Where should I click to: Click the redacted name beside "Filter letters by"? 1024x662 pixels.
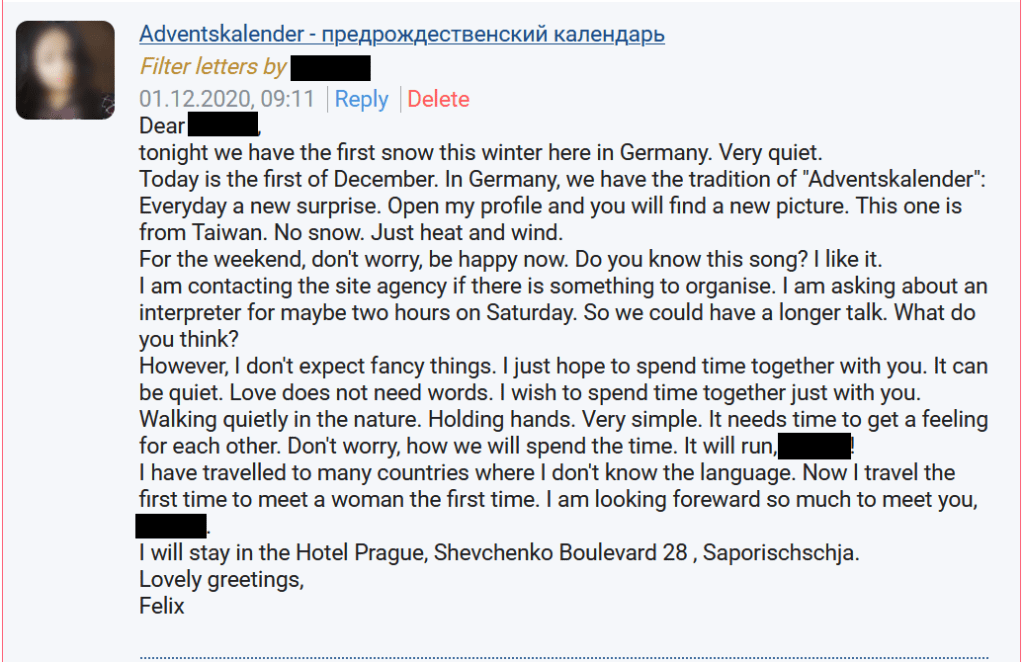pyautogui.click(x=331, y=67)
